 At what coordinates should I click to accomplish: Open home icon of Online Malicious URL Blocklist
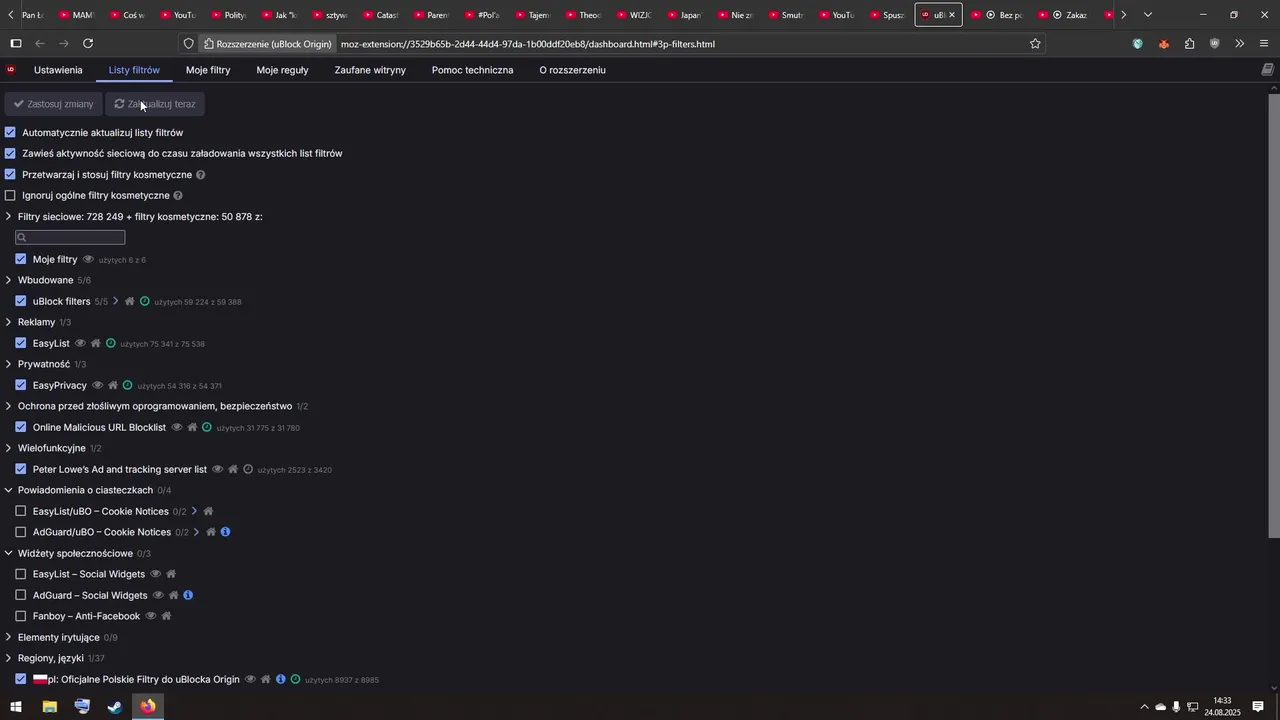click(x=192, y=428)
